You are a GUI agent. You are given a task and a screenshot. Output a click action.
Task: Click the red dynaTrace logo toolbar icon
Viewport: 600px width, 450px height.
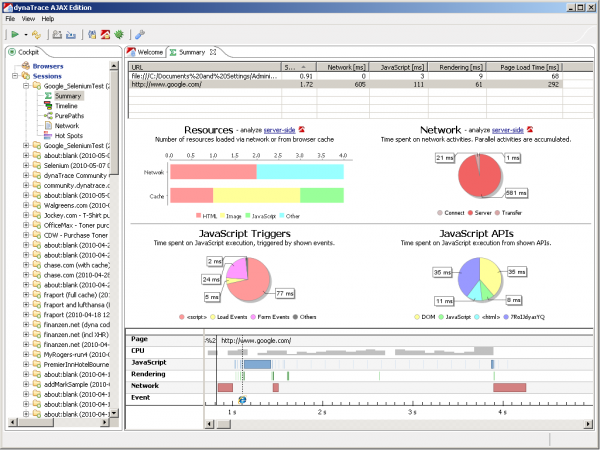click(105, 35)
